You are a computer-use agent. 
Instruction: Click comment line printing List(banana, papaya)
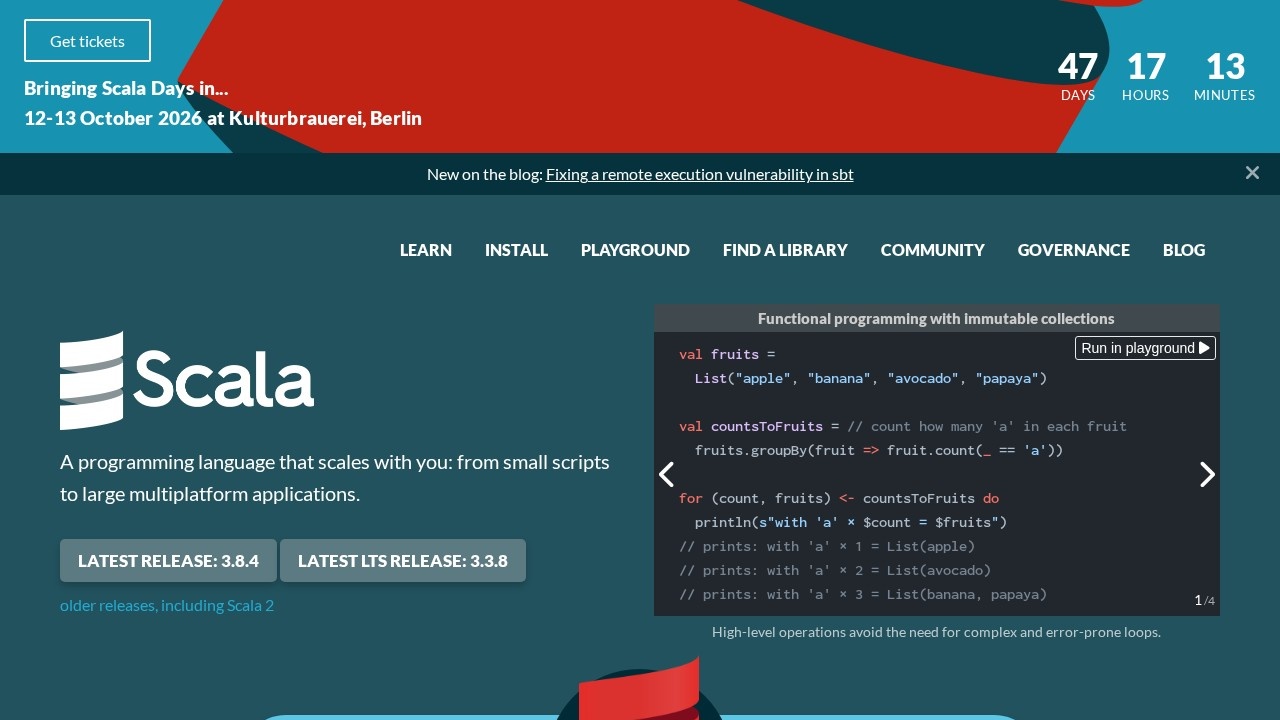(x=863, y=594)
